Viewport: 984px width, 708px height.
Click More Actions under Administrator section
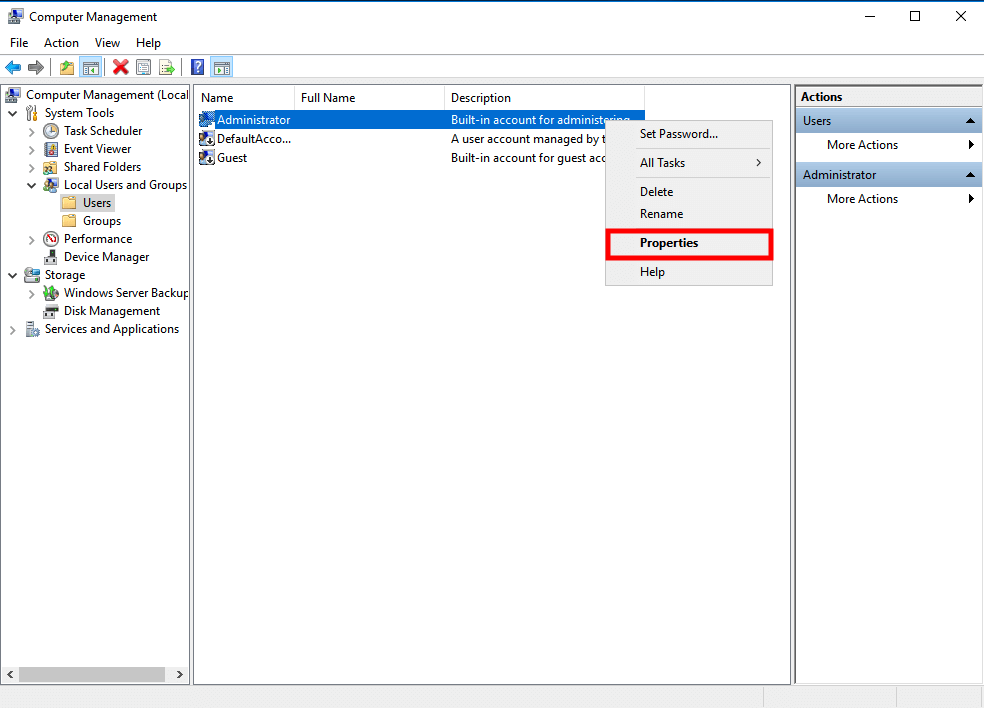pyautogui.click(x=862, y=199)
